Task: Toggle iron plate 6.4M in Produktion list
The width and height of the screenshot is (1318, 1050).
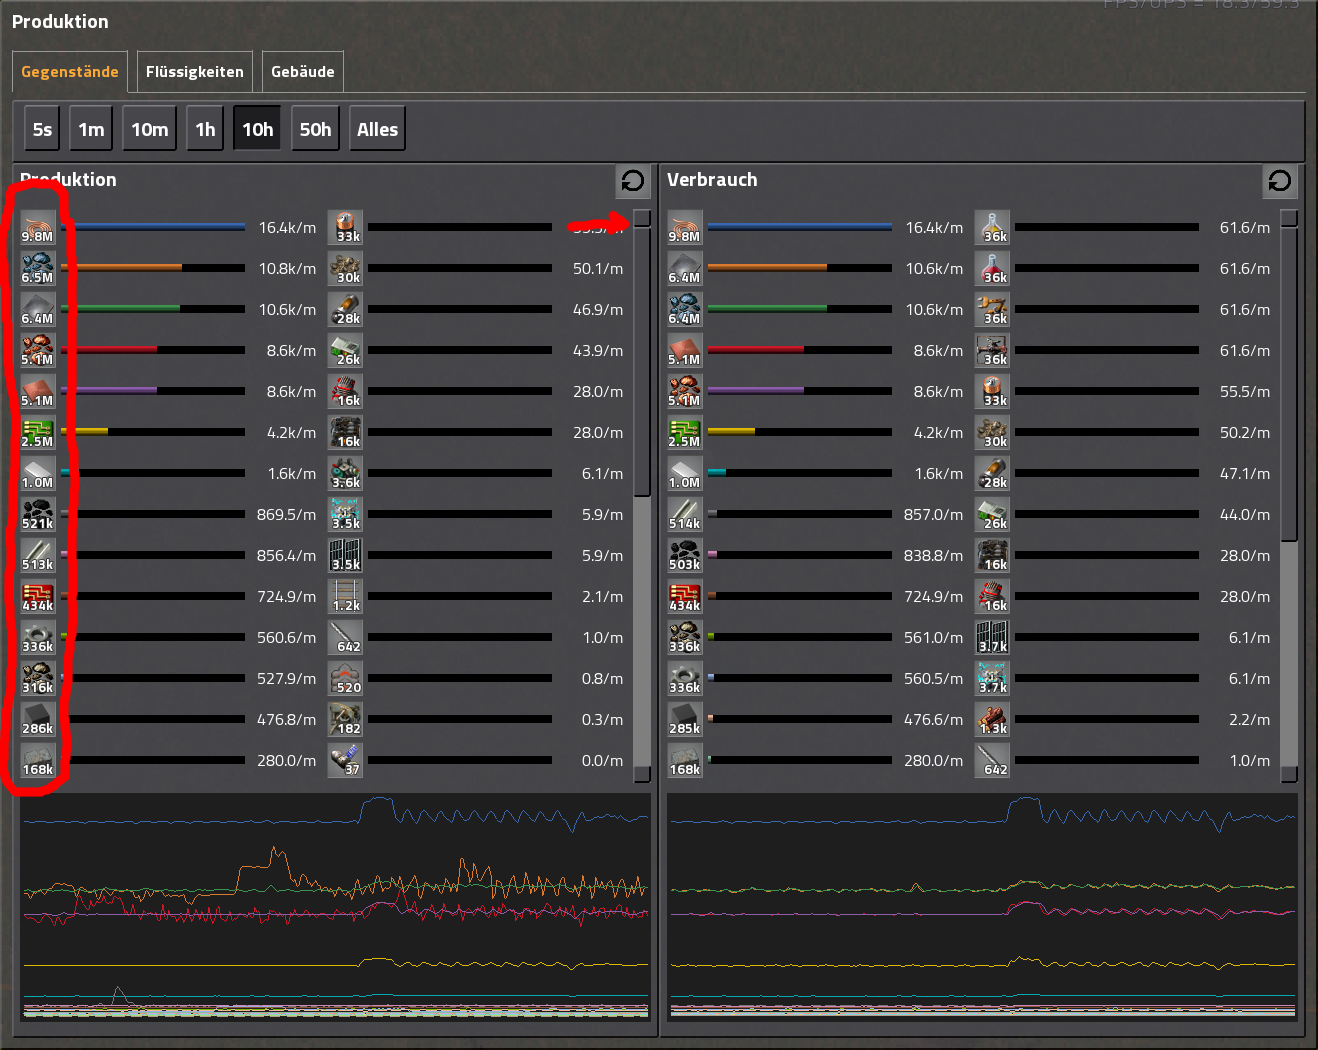Action: point(38,309)
